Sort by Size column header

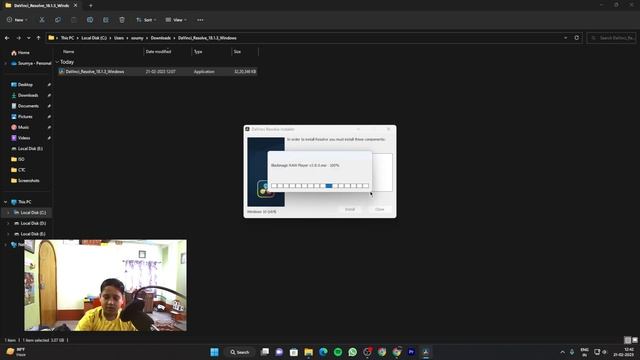(237, 51)
